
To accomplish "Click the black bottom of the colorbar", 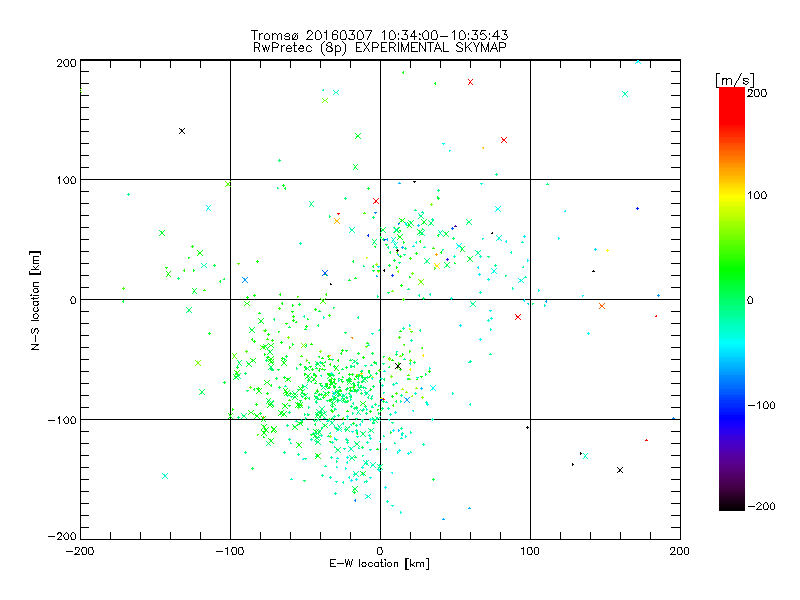I will pos(732,504).
